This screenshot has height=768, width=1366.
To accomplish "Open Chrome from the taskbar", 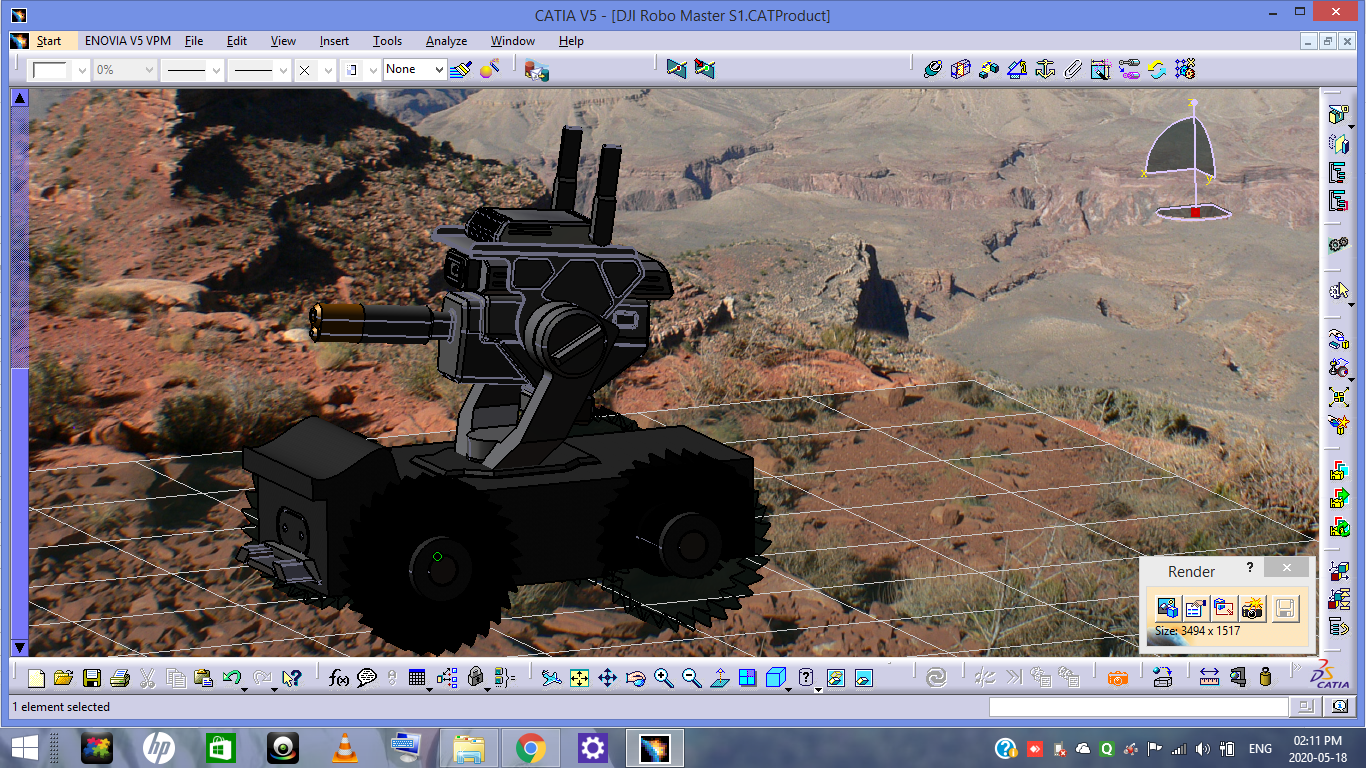I will tap(530, 748).
